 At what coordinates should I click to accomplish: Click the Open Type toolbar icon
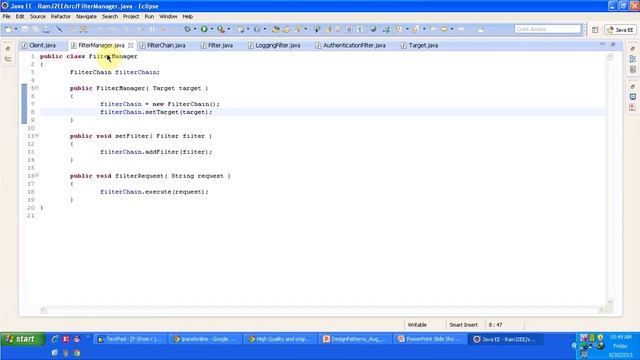pyautogui.click(x=276, y=29)
